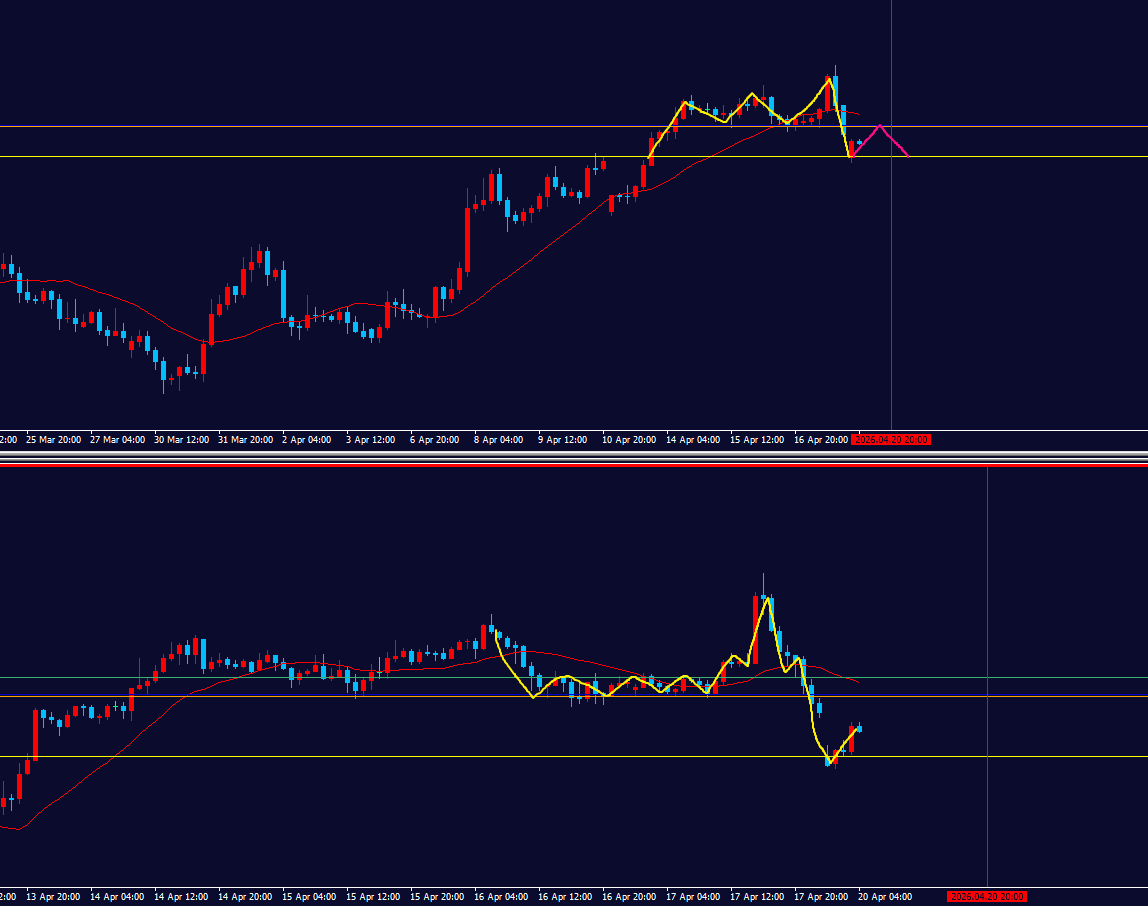Viewport: 1148px width, 906px height.
Task: Select the red highlighted date label on upper chart
Action: click(890, 440)
